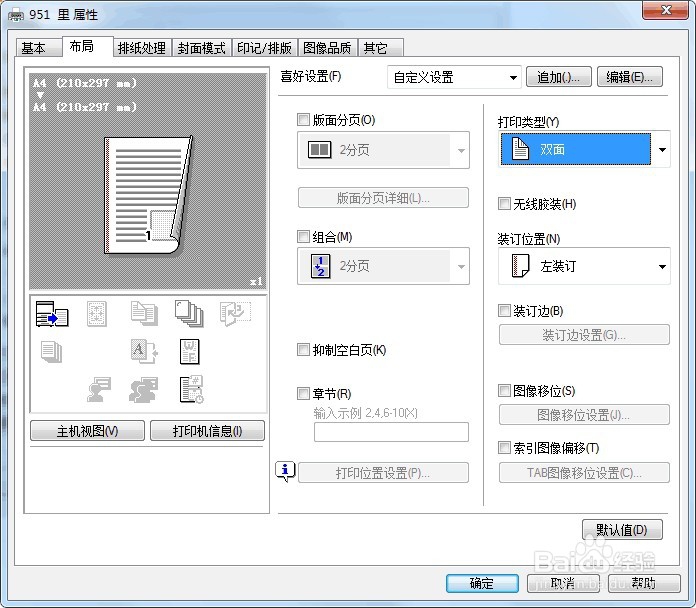
Task: Click the stacked sheets icon
Action: coord(189,314)
